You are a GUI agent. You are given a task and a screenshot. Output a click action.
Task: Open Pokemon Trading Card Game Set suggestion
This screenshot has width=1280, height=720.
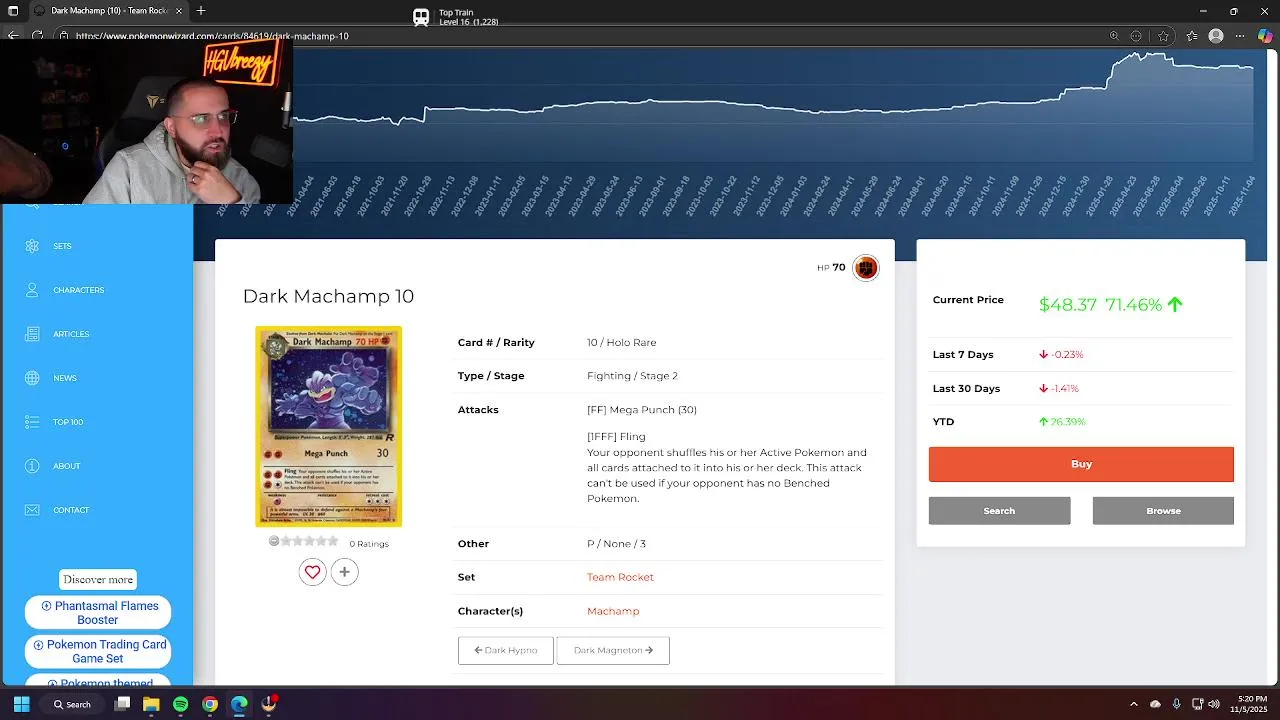98,652
